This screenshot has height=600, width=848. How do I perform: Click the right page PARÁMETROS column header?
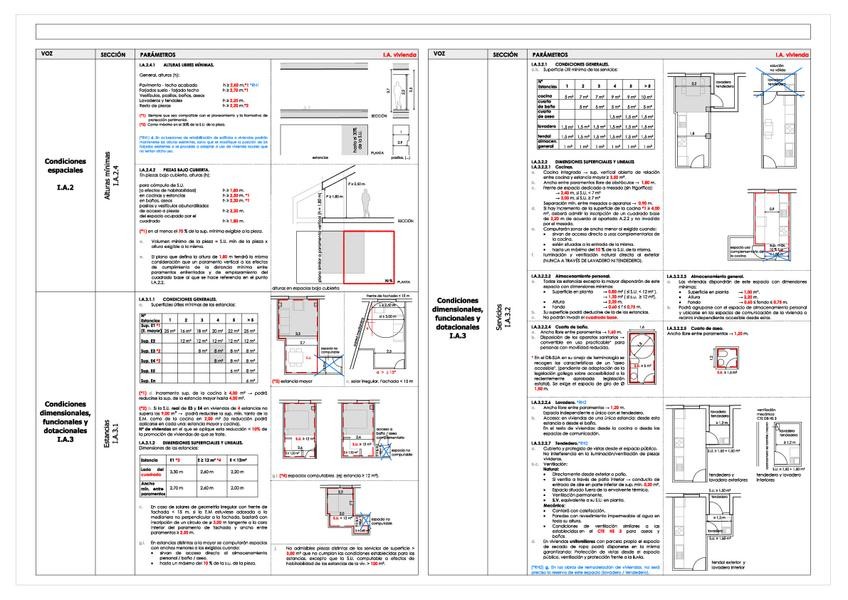[550, 55]
